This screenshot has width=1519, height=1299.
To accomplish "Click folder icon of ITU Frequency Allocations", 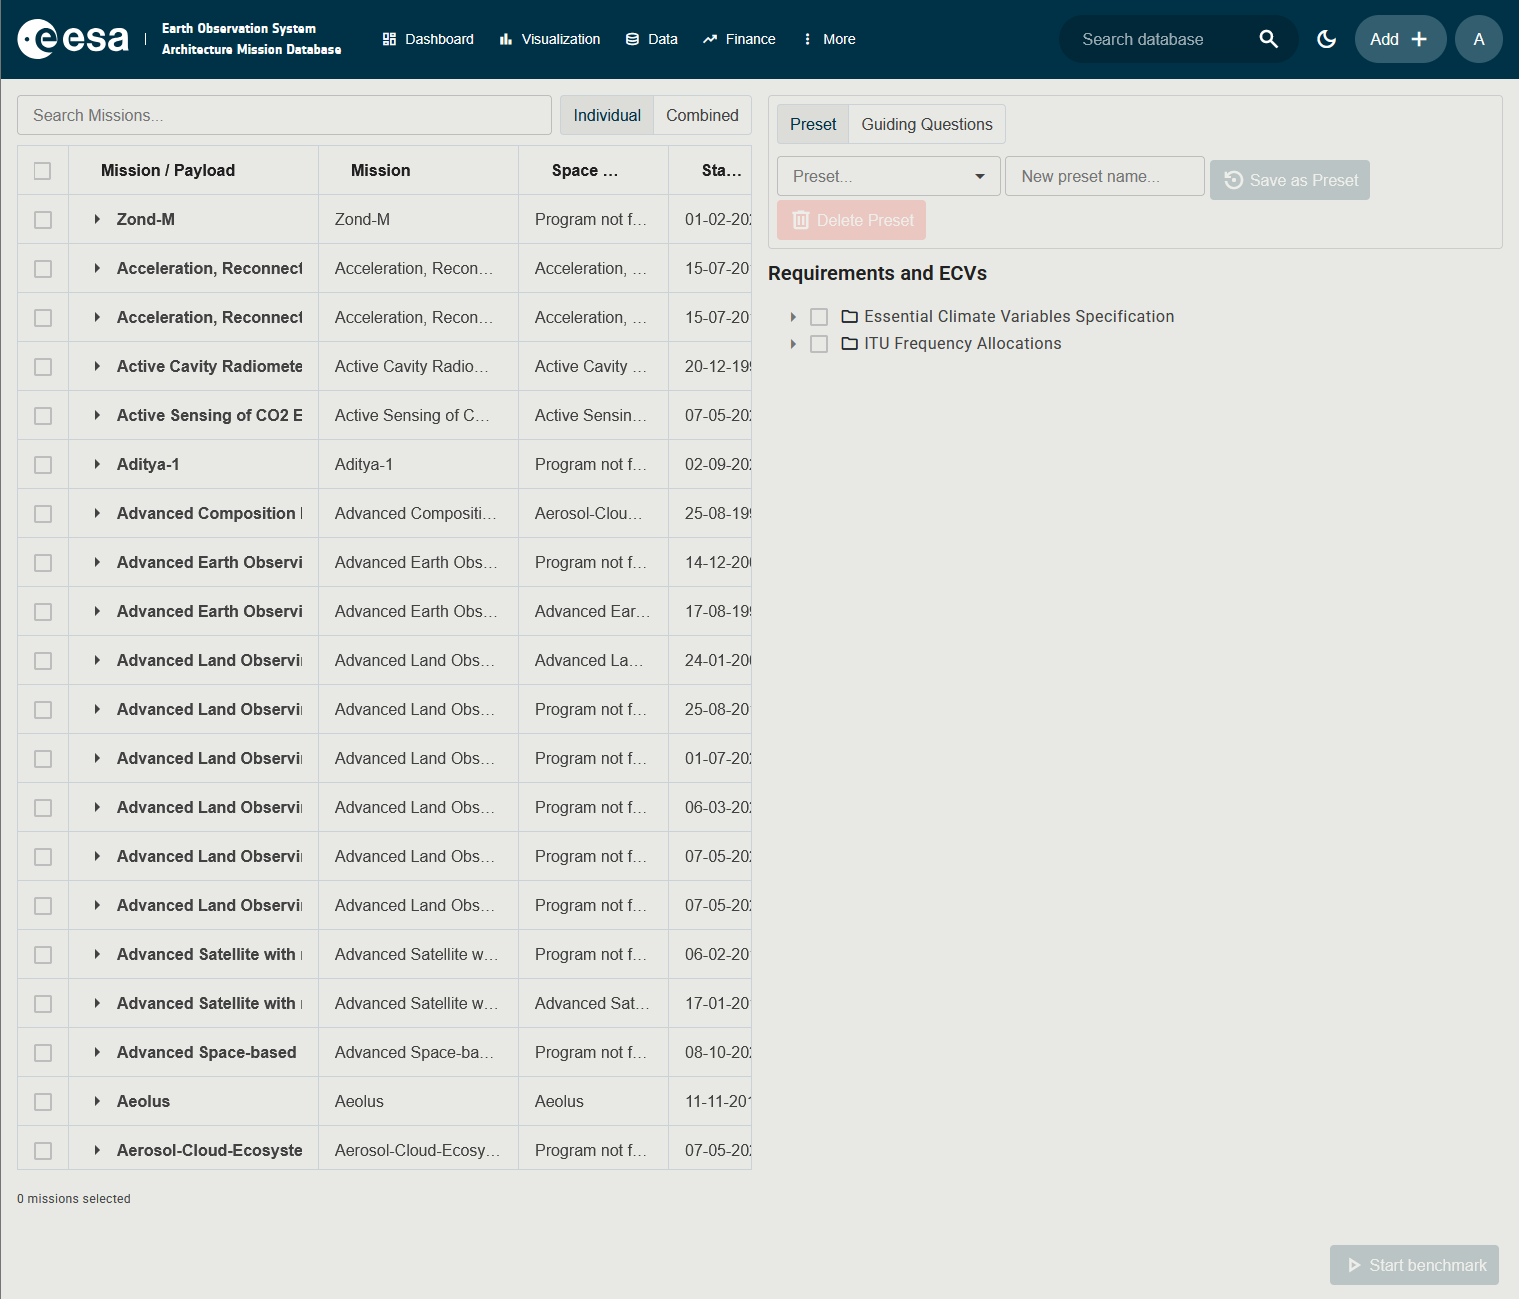I will coord(849,343).
